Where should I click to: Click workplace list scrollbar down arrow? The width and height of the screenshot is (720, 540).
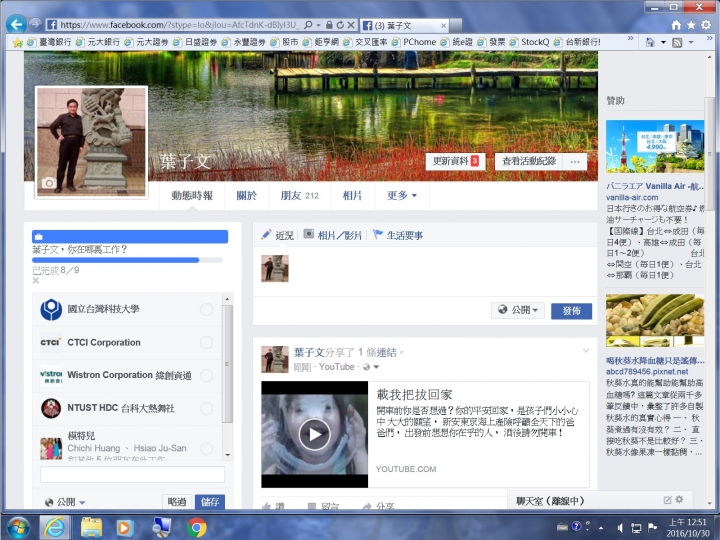tap(227, 455)
